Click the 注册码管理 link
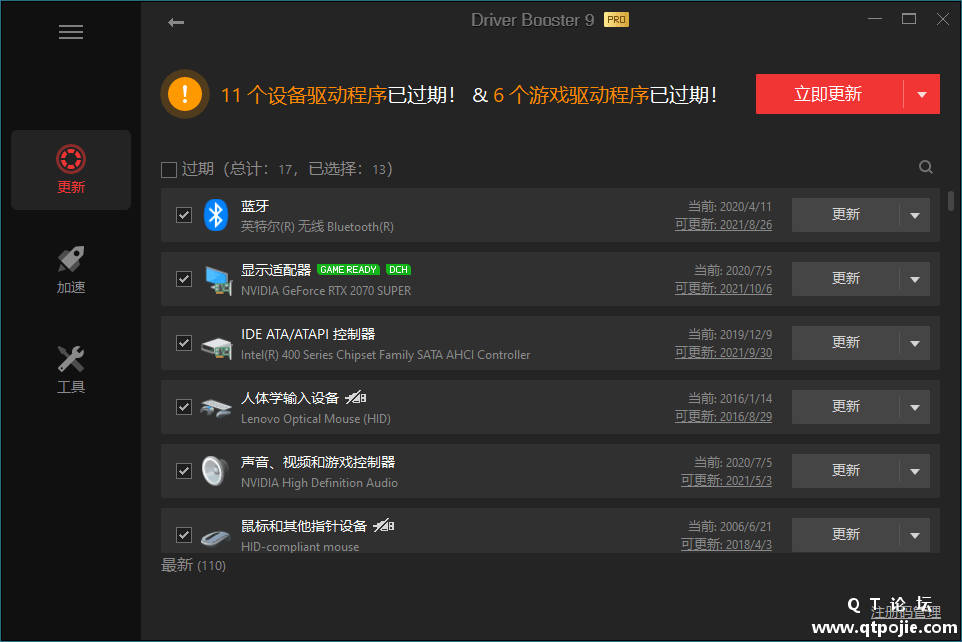 coord(906,612)
